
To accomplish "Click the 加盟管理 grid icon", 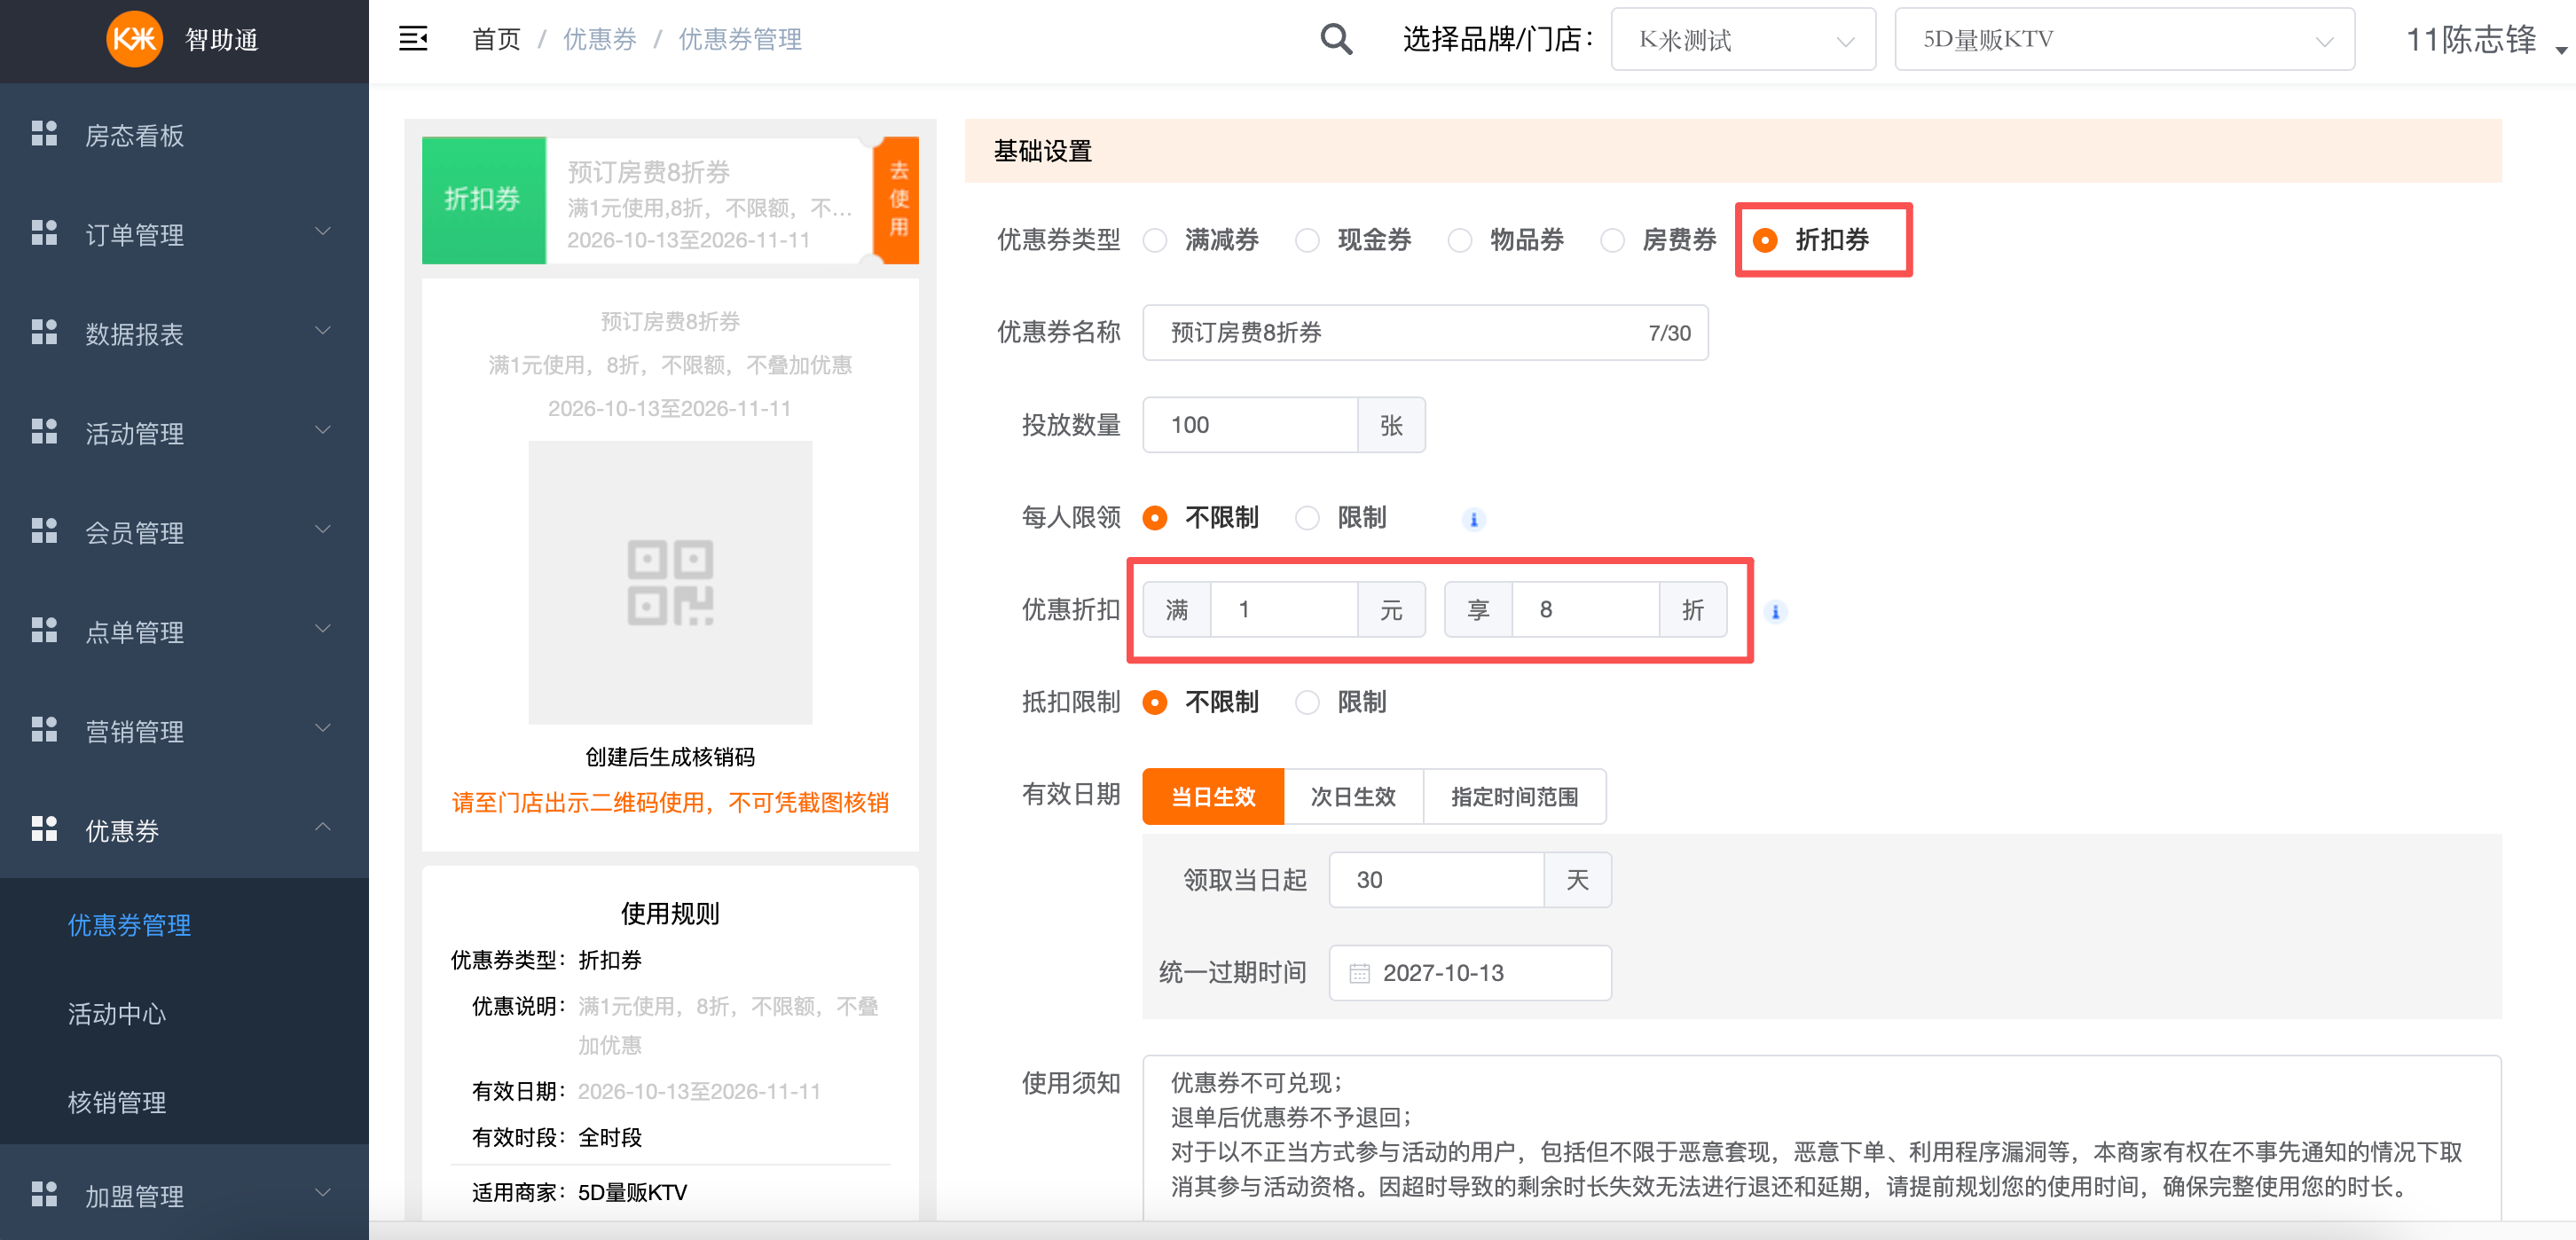I will (44, 1193).
